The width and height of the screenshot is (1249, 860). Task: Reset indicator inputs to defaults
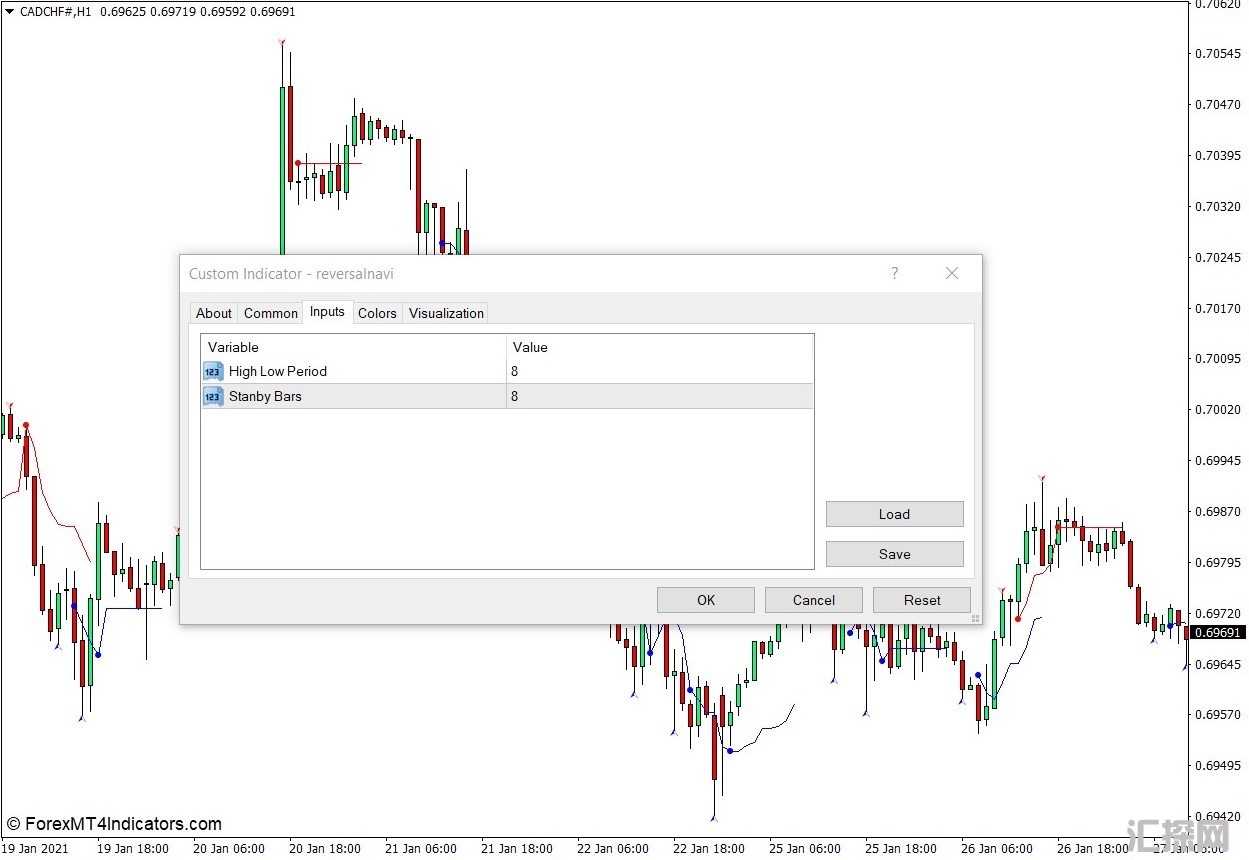[922, 600]
